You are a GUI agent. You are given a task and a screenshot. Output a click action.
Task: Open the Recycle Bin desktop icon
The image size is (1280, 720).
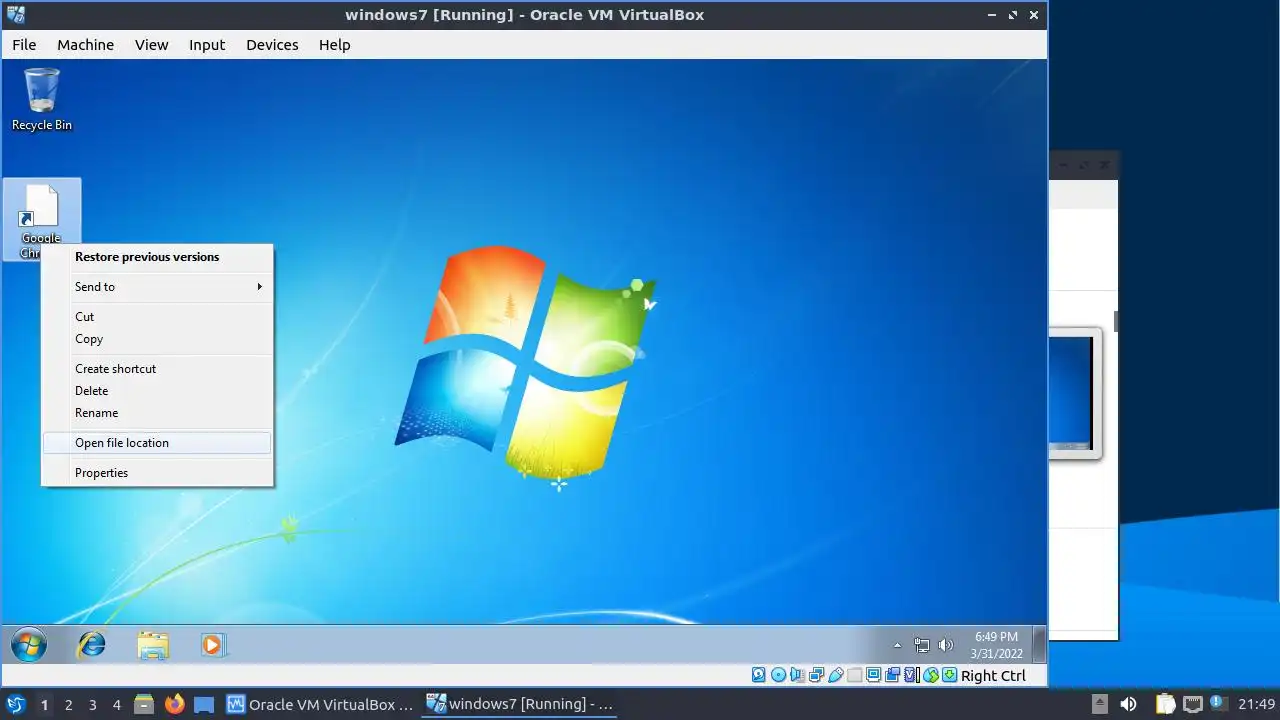[x=41, y=98]
